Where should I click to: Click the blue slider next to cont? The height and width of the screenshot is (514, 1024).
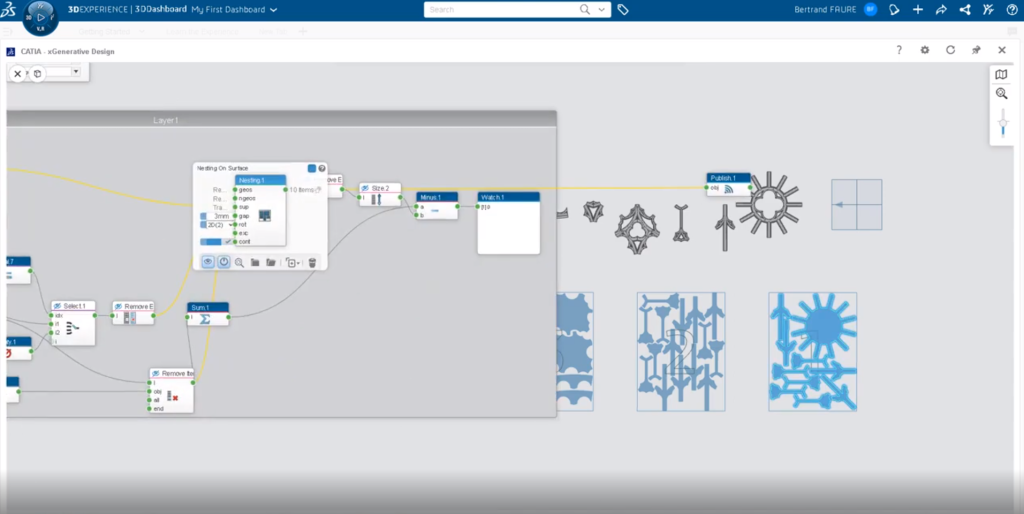(211, 242)
